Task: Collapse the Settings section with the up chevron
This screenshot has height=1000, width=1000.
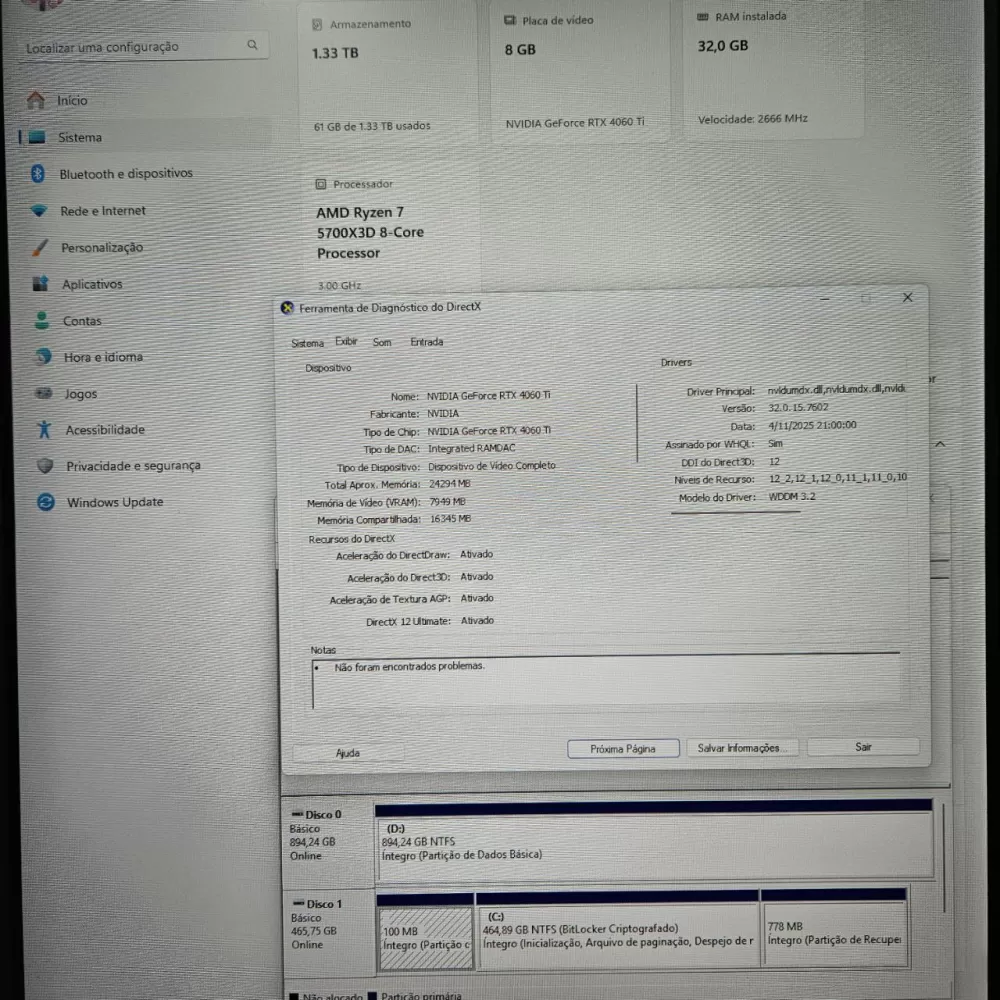Action: [x=940, y=444]
